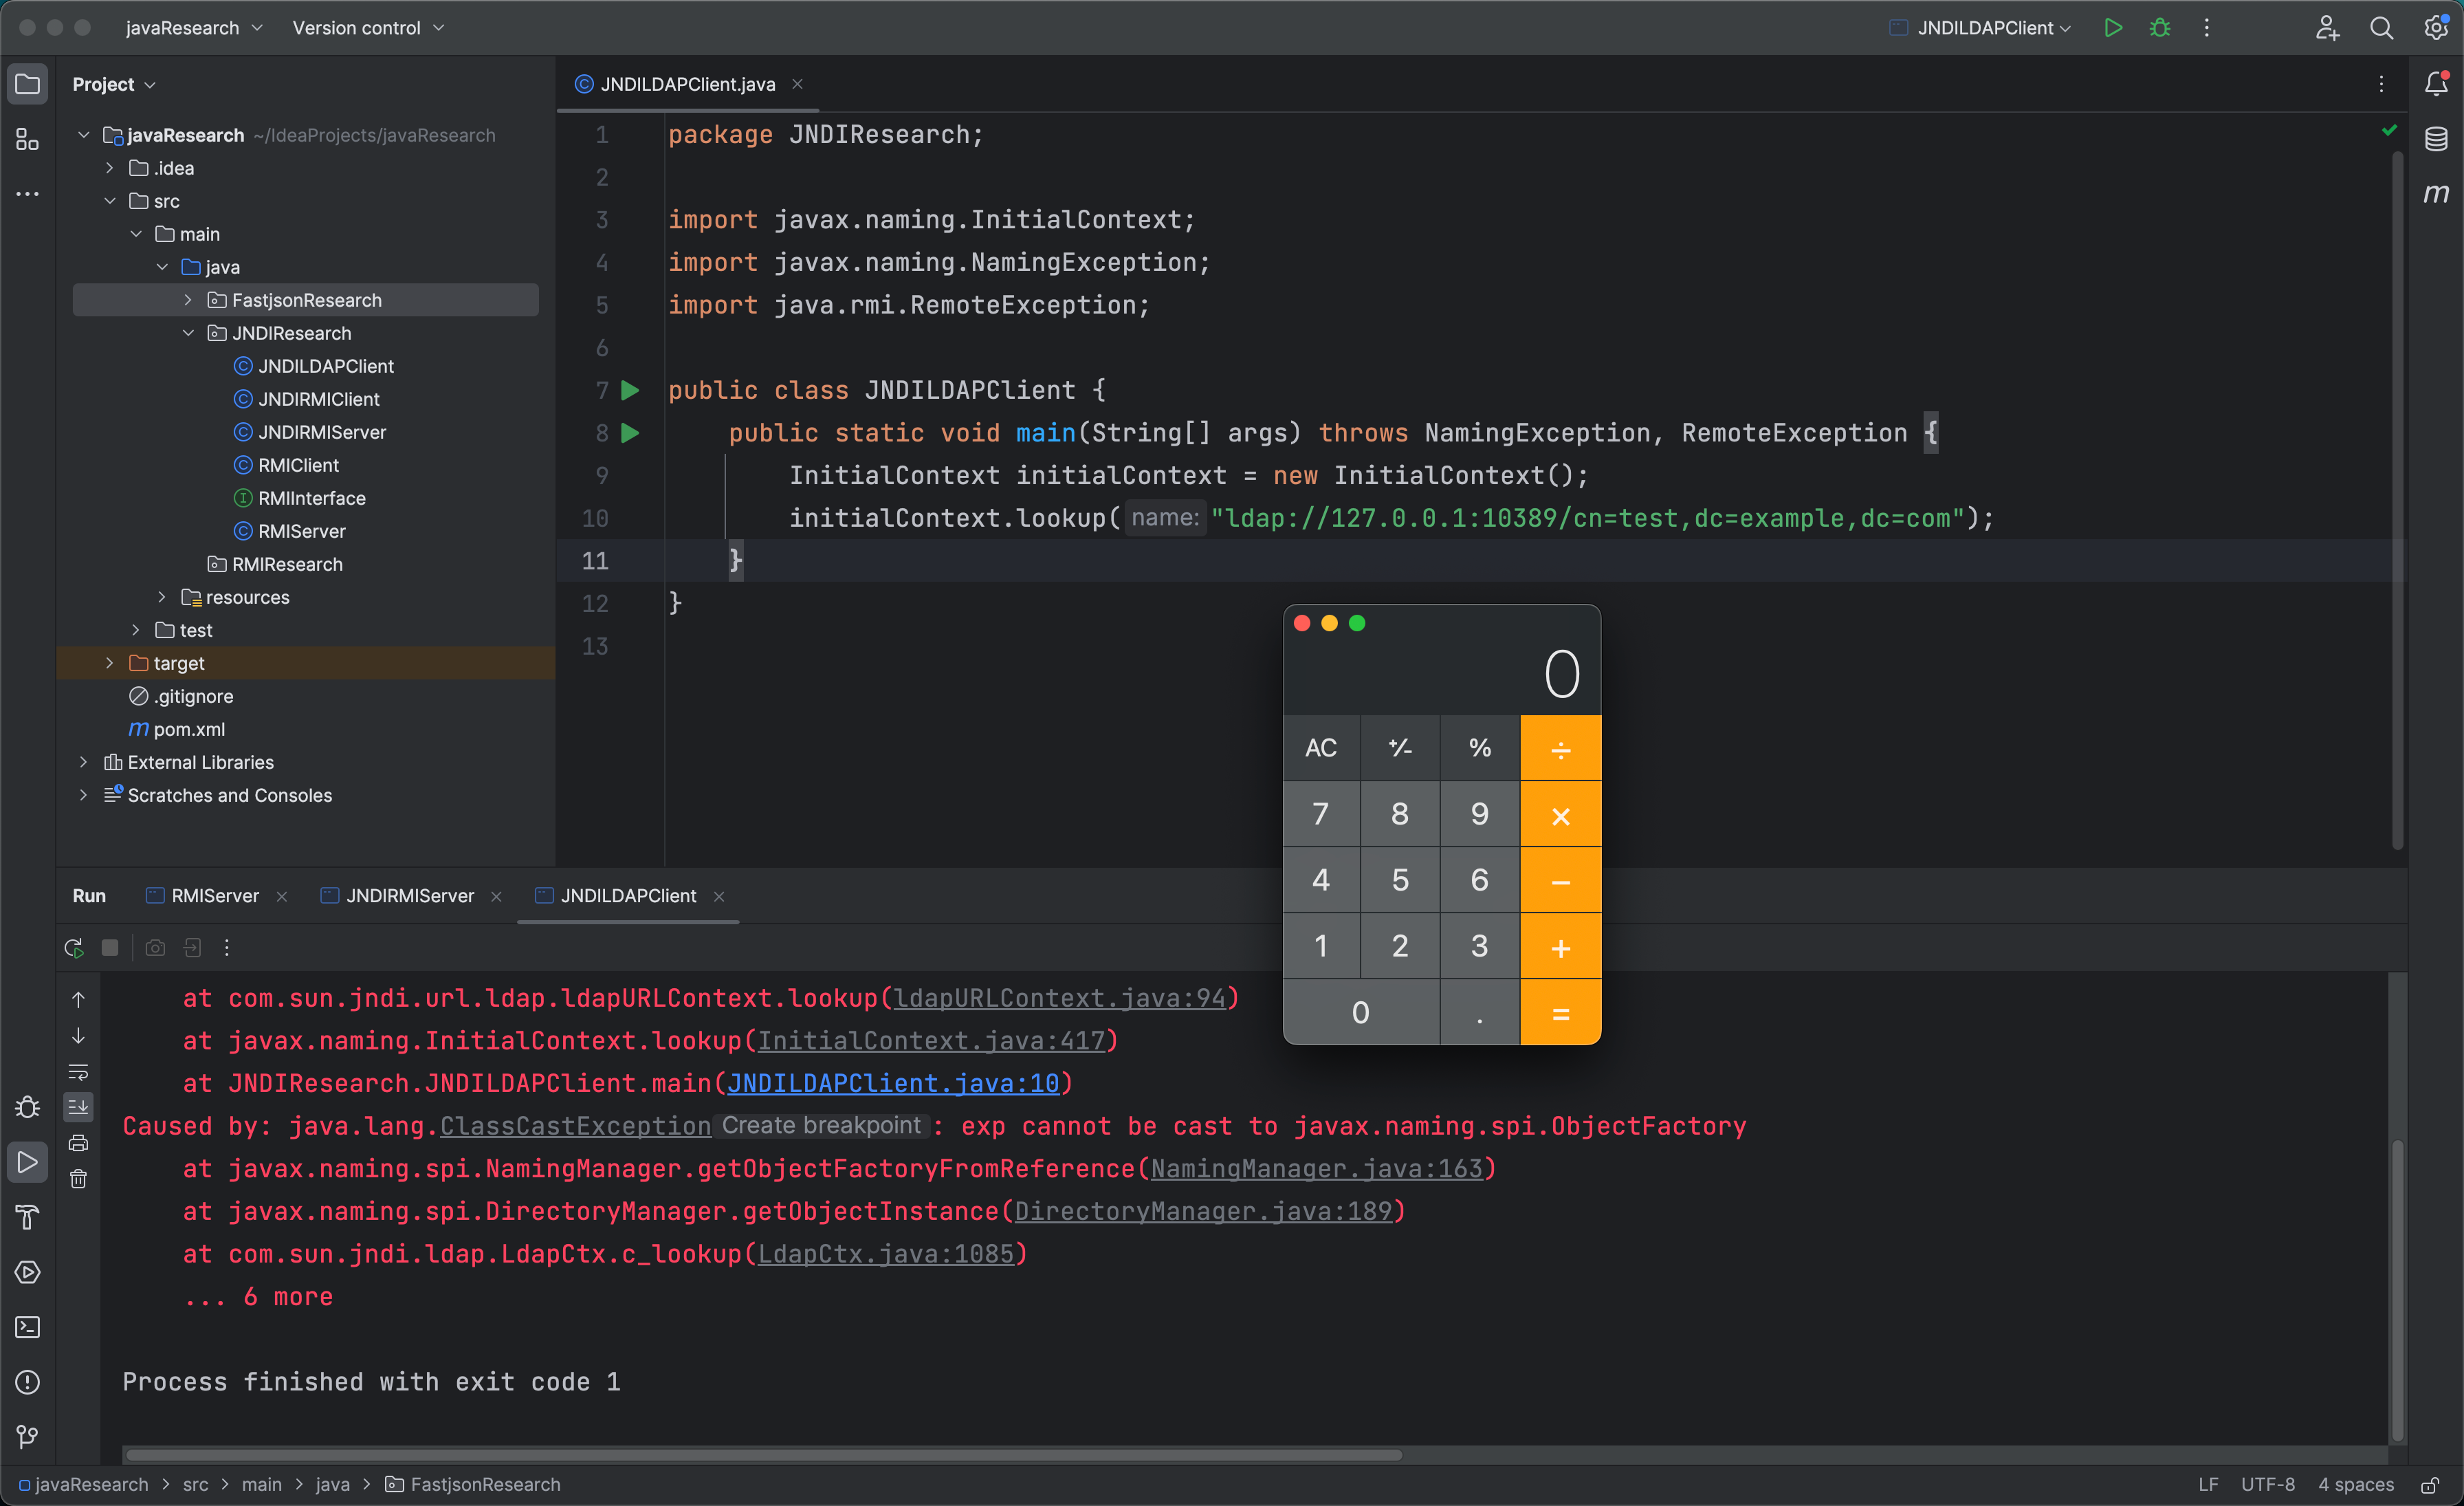Open the Structure tool window icon

pyautogui.click(x=28, y=140)
